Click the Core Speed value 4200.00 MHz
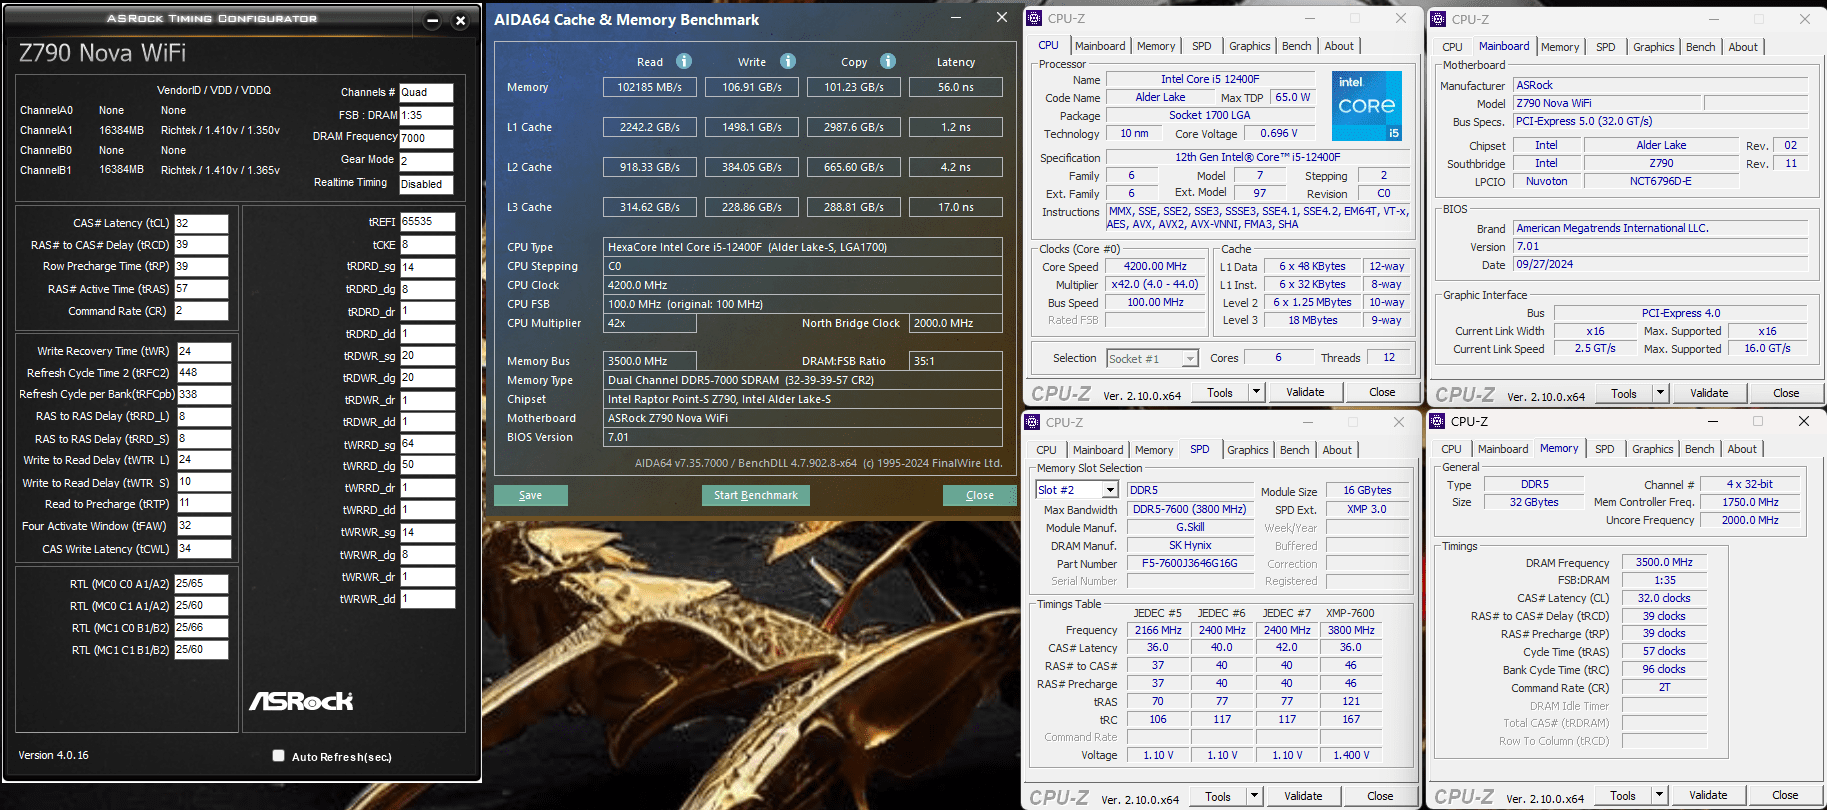This screenshot has width=1827, height=810. pos(1155,266)
